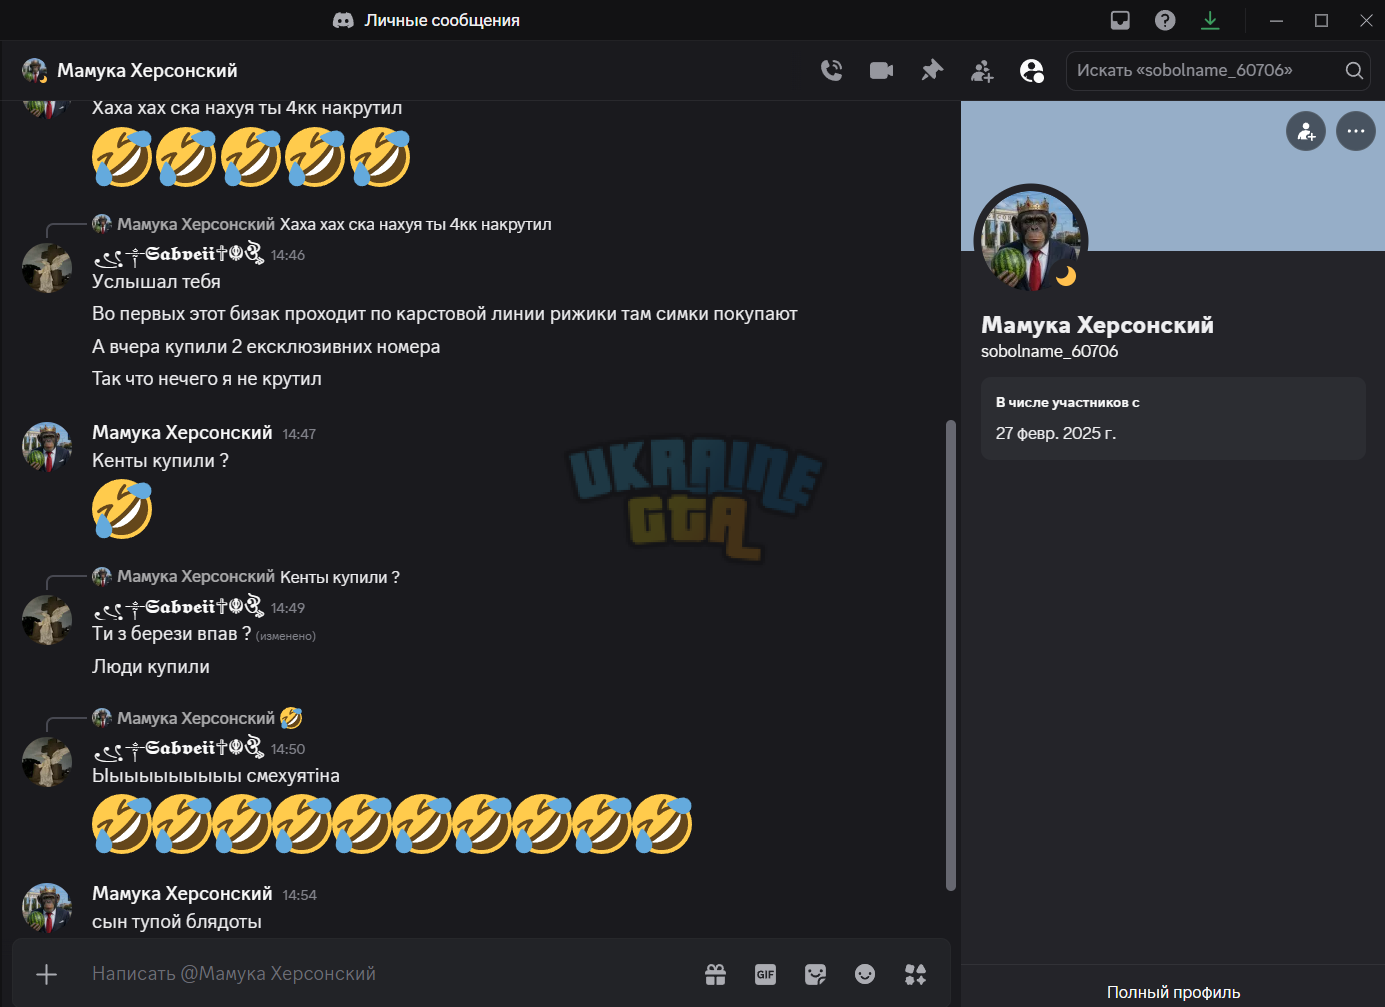Click Gabveii username at 14:49 message
The height and width of the screenshot is (1007, 1385).
[x=178, y=607]
